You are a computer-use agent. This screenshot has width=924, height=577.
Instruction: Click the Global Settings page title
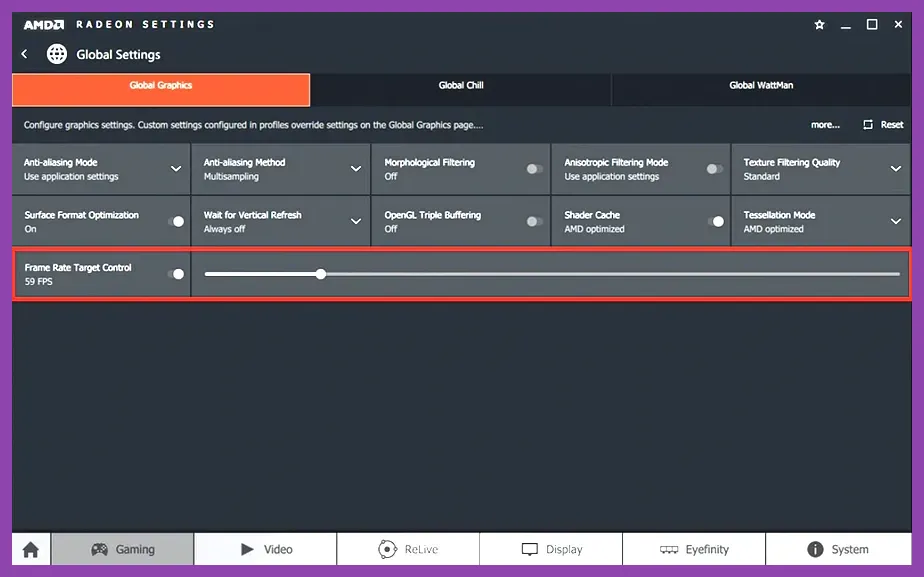pyautogui.click(x=118, y=54)
